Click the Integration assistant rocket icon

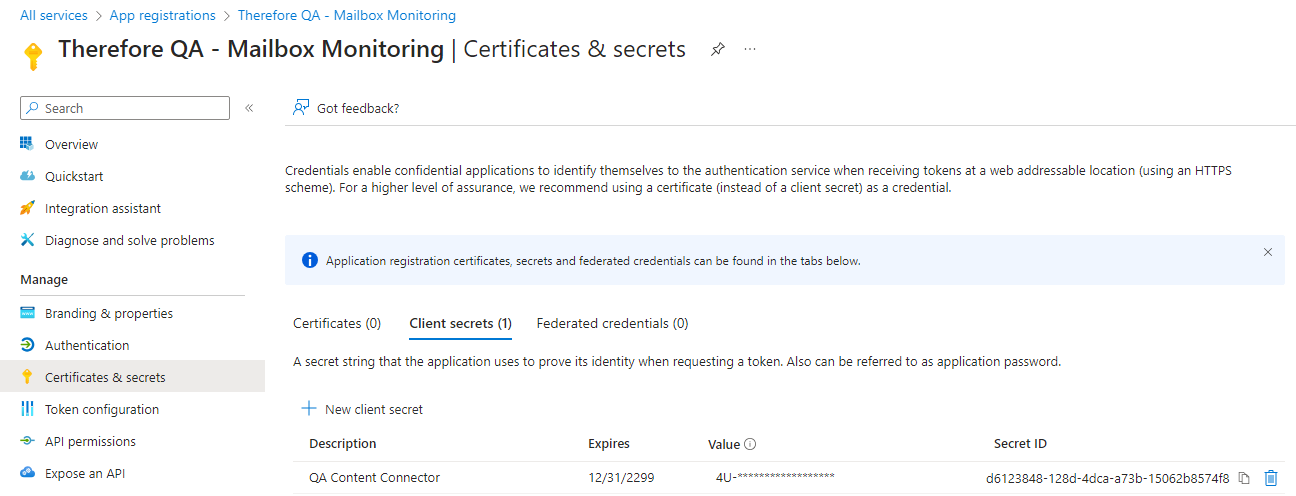(x=28, y=208)
